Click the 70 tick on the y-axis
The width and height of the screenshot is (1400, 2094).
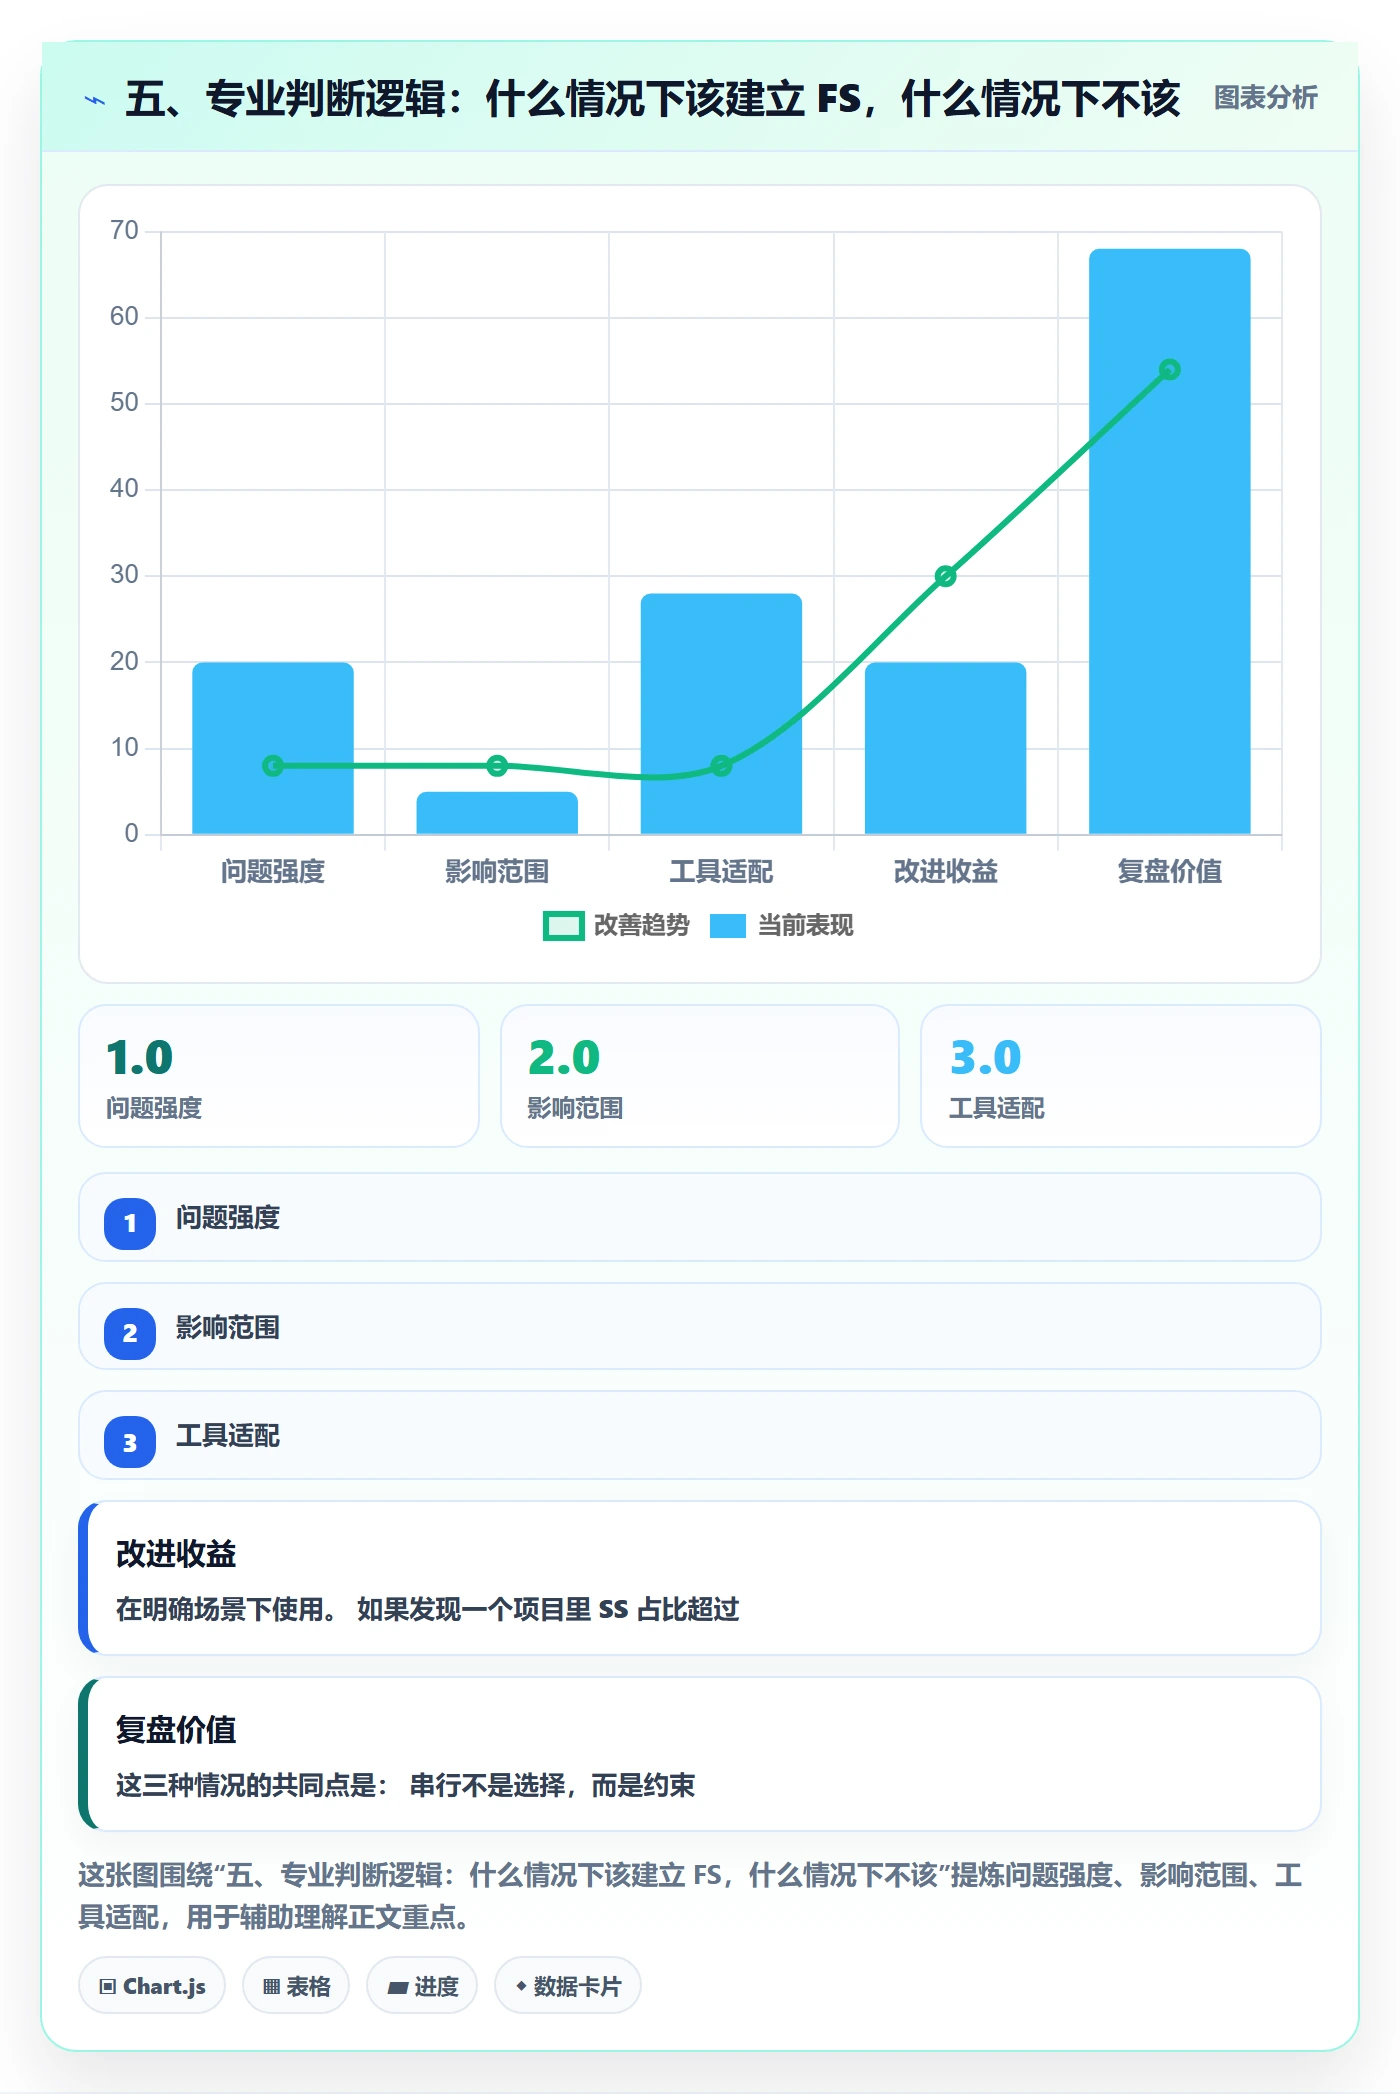point(124,231)
